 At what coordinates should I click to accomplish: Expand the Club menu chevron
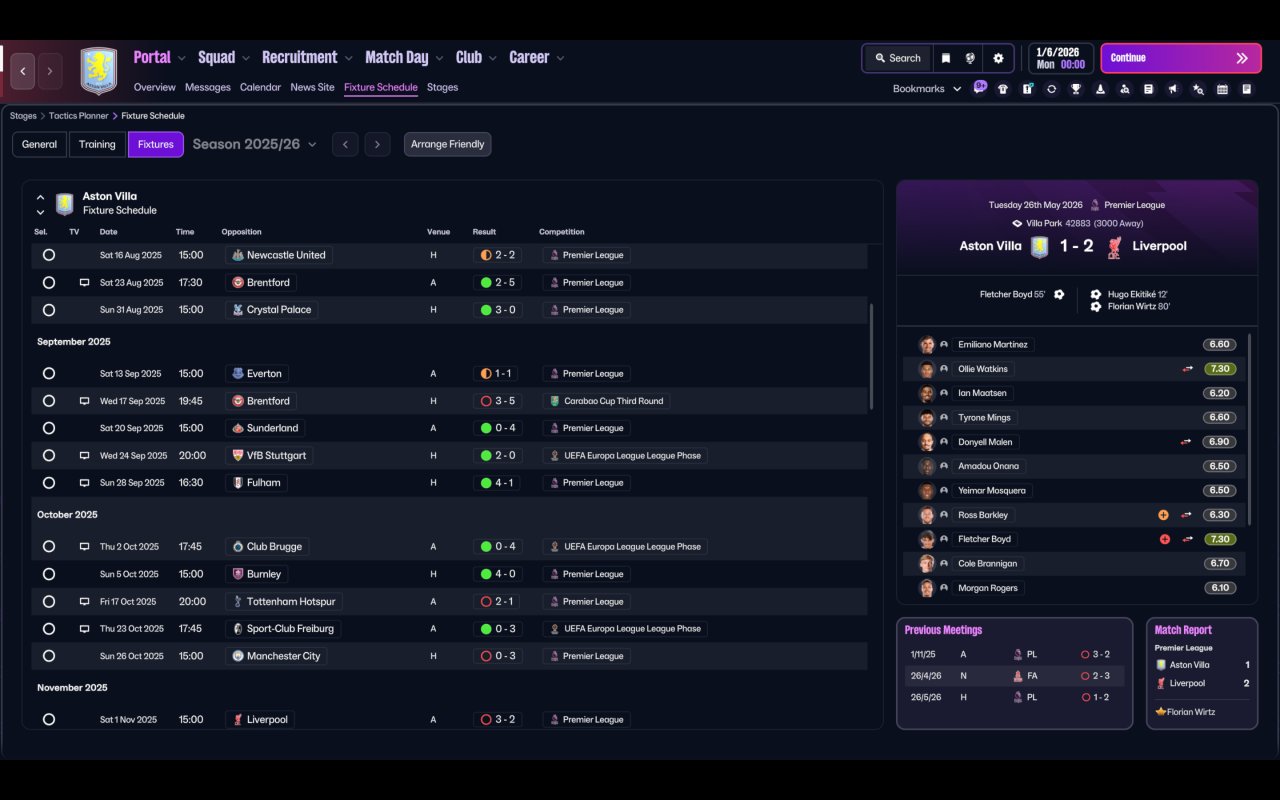point(492,58)
